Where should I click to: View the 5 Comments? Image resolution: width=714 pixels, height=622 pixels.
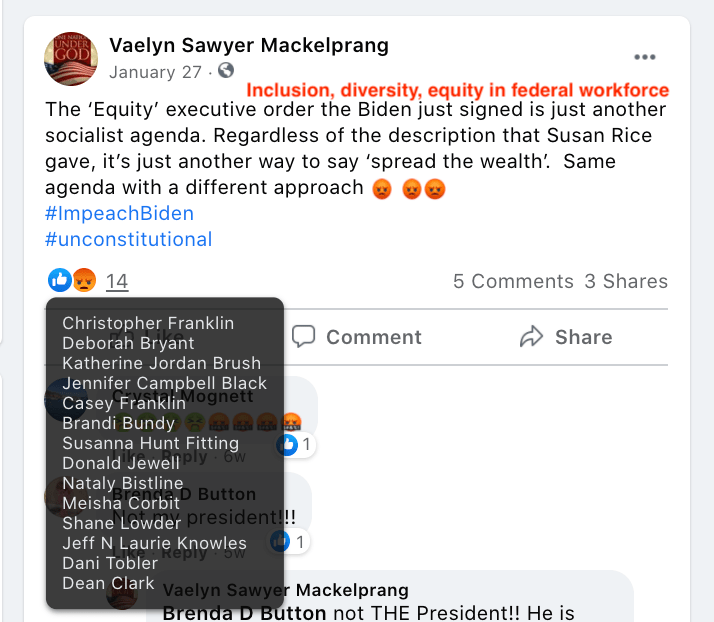tap(513, 282)
